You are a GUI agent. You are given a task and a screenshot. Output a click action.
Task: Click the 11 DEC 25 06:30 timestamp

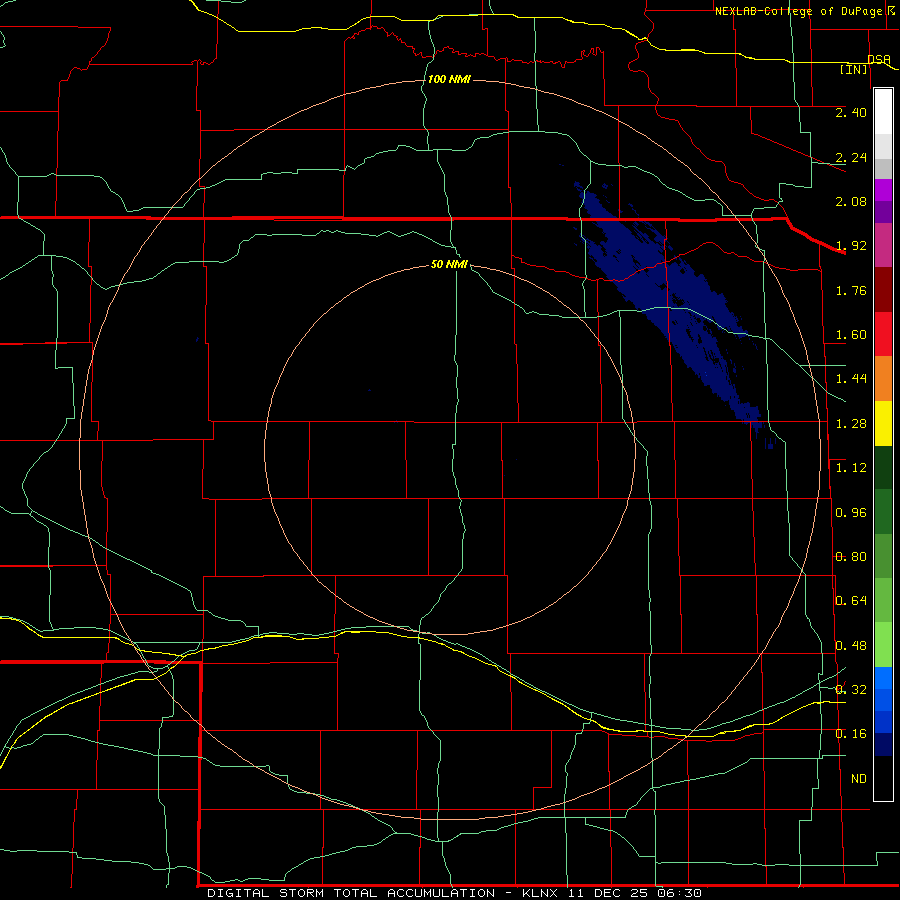[635, 893]
